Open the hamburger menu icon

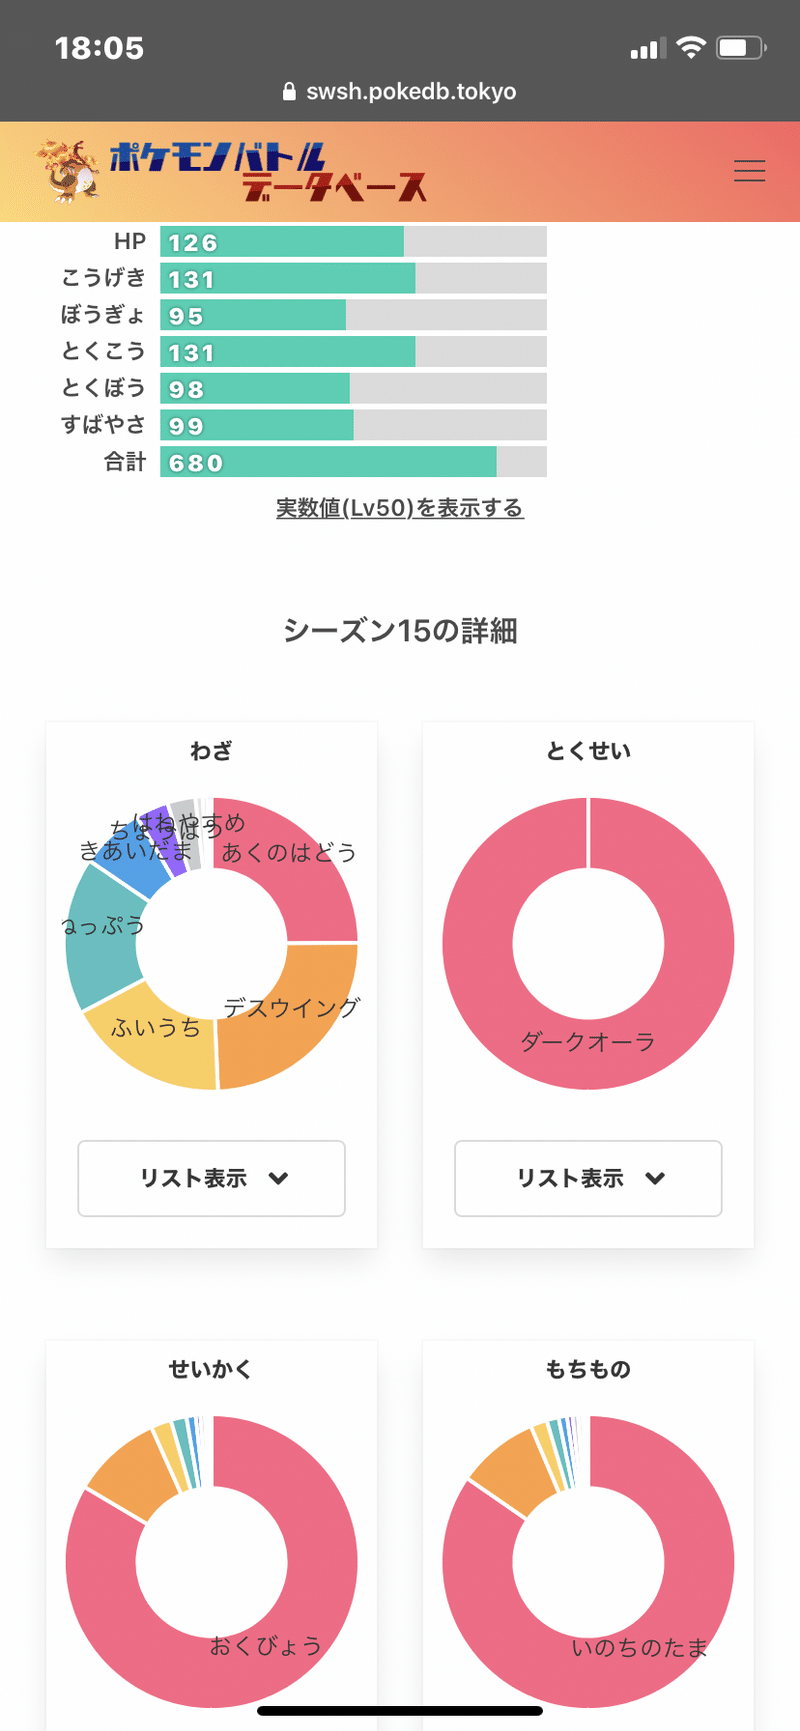[749, 171]
